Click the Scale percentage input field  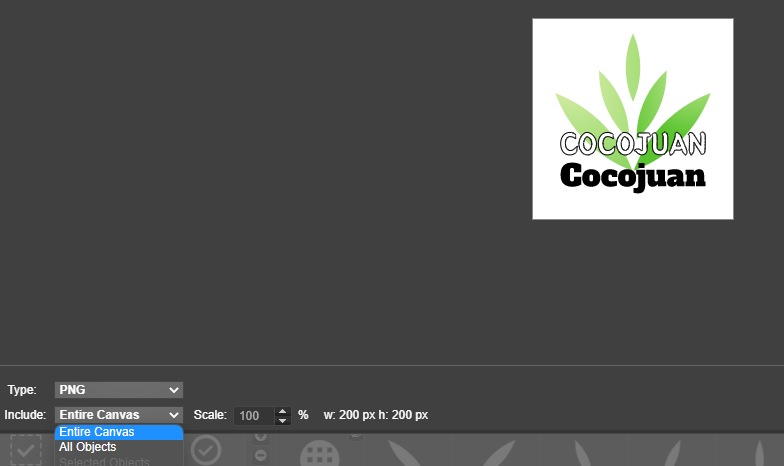pos(254,416)
